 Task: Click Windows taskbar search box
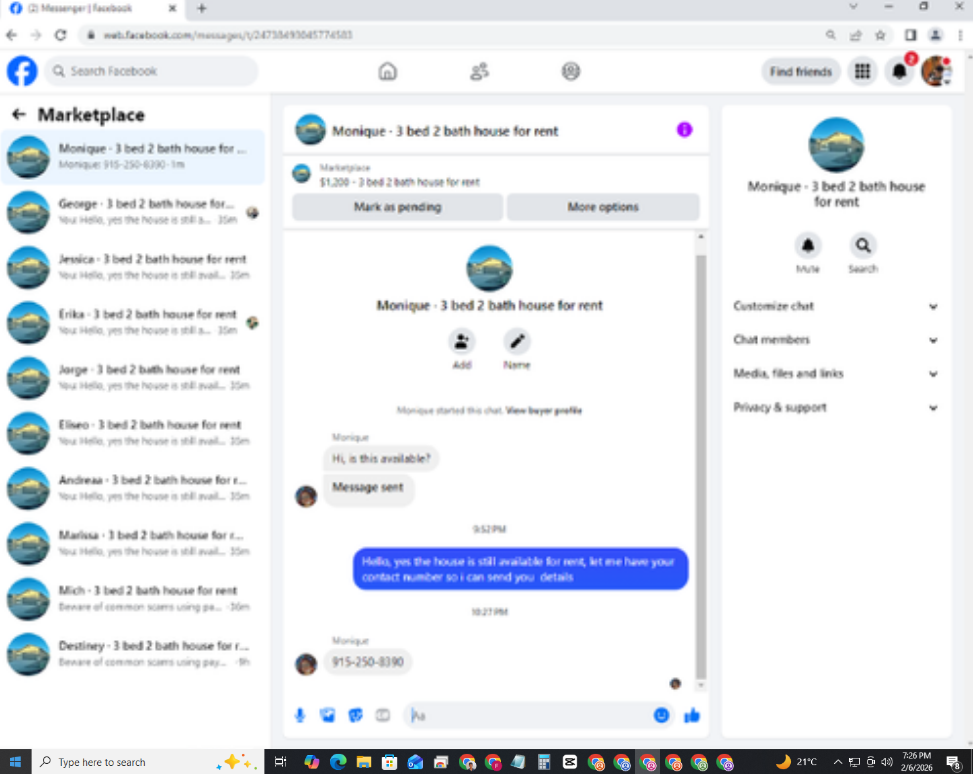point(147,762)
